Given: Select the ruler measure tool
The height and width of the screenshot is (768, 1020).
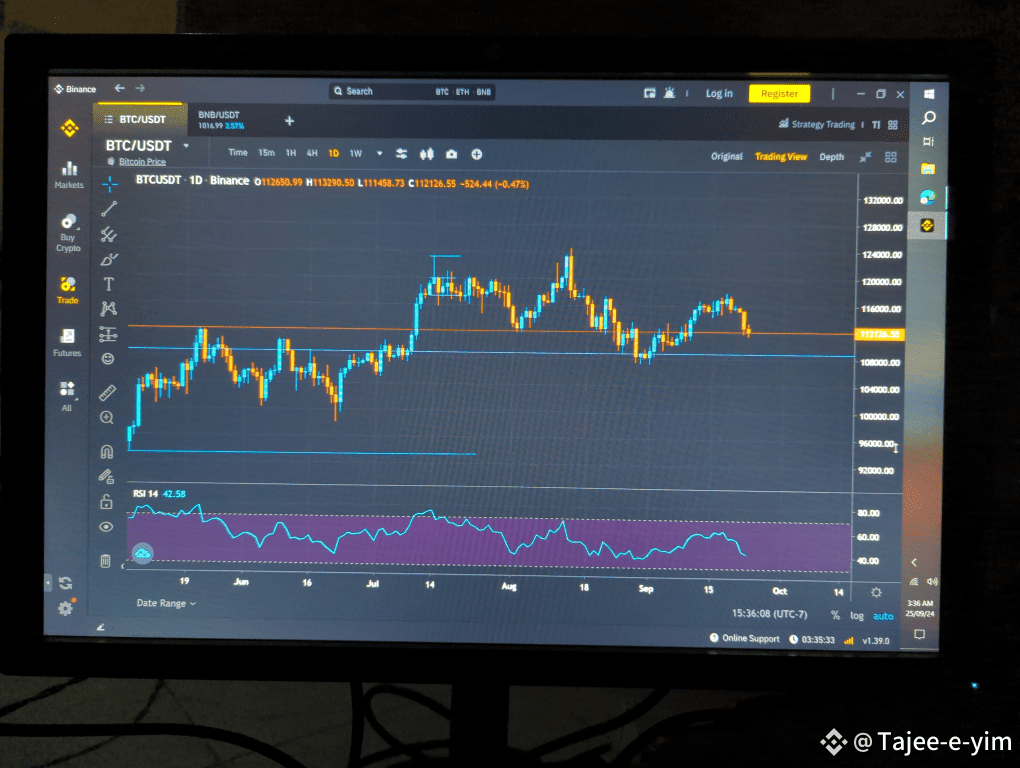Looking at the screenshot, I should (x=107, y=393).
